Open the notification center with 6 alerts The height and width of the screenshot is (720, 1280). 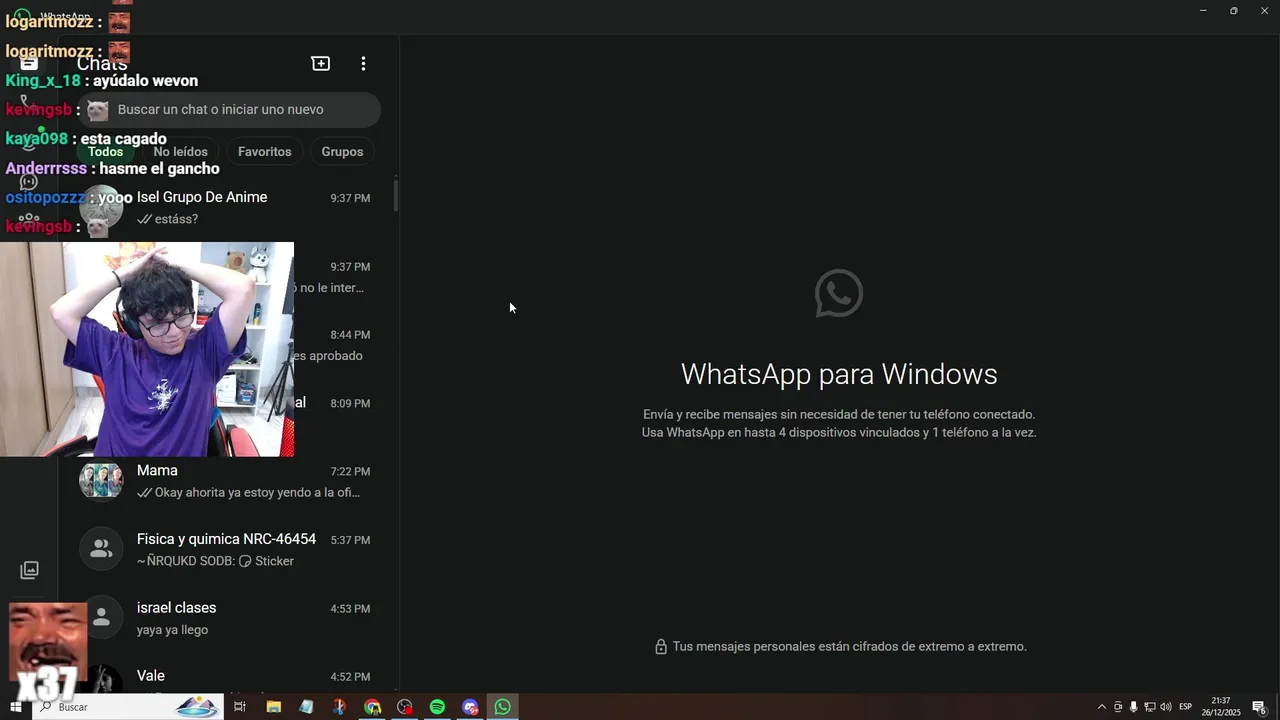coord(1260,707)
